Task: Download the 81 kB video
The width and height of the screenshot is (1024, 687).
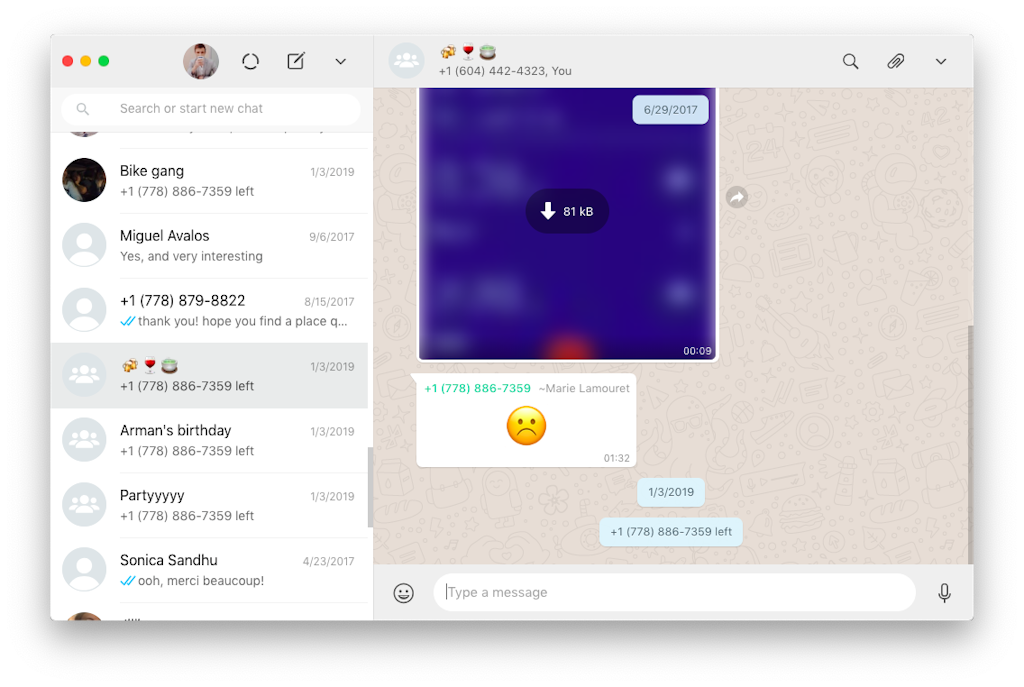Action: (x=566, y=211)
